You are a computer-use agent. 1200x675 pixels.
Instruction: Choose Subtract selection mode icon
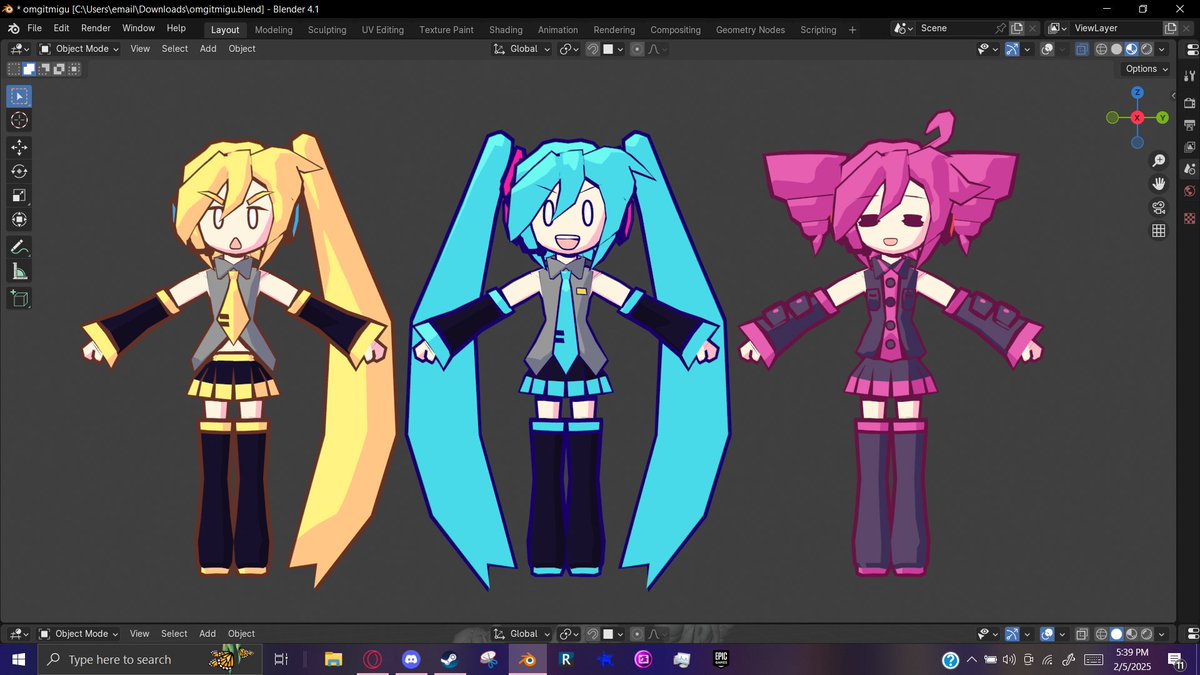click(x=45, y=69)
